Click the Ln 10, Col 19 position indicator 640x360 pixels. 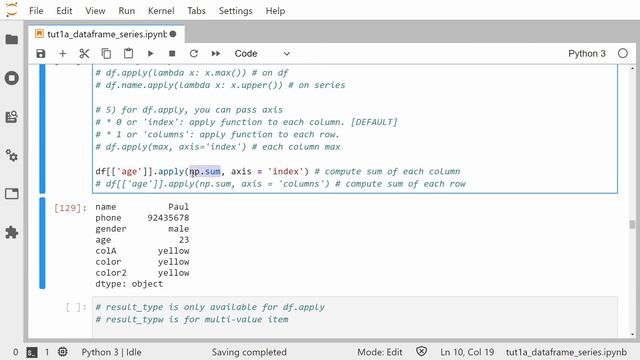click(467, 352)
